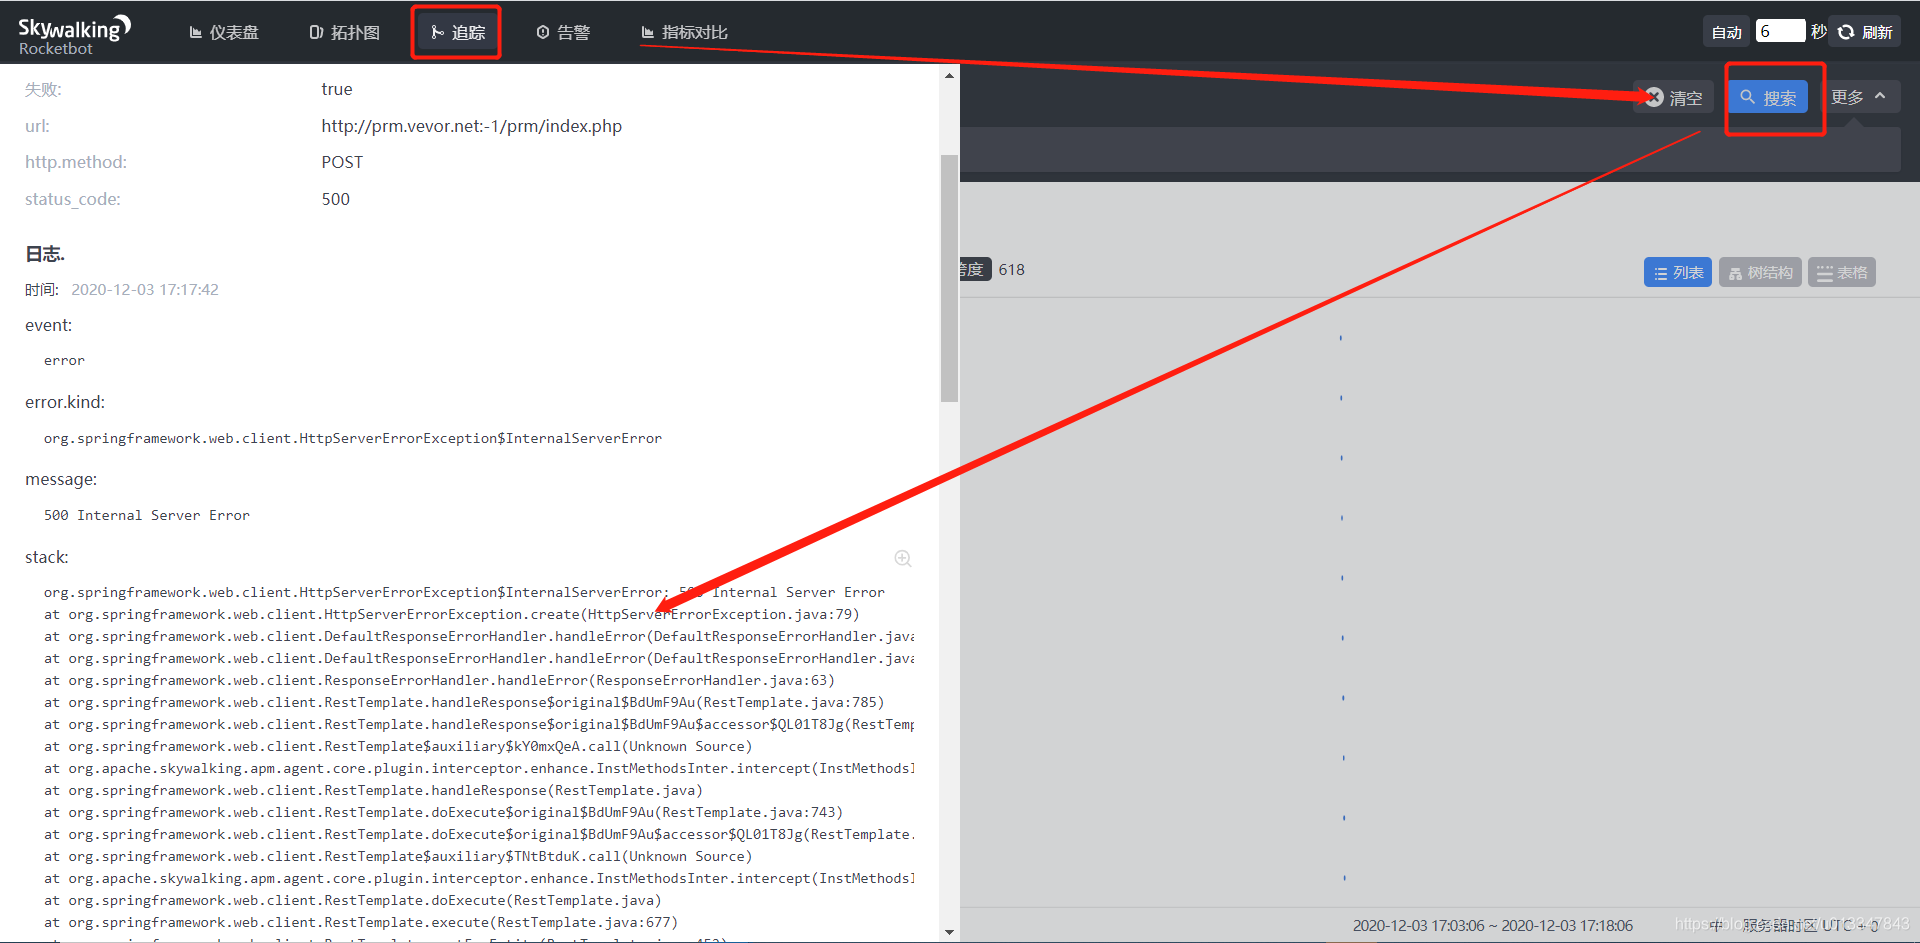Screen dimensions: 1920x943
Task: Click the message '500 Internal Server Error'
Action: [x=147, y=515]
